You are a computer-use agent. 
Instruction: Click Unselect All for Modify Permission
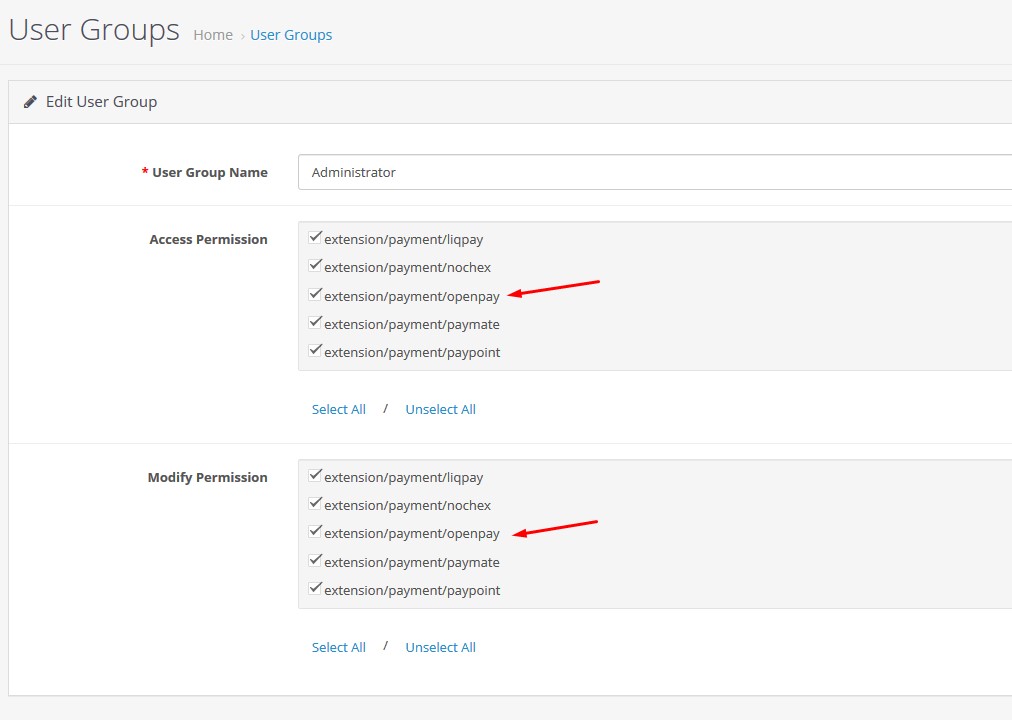coord(440,647)
